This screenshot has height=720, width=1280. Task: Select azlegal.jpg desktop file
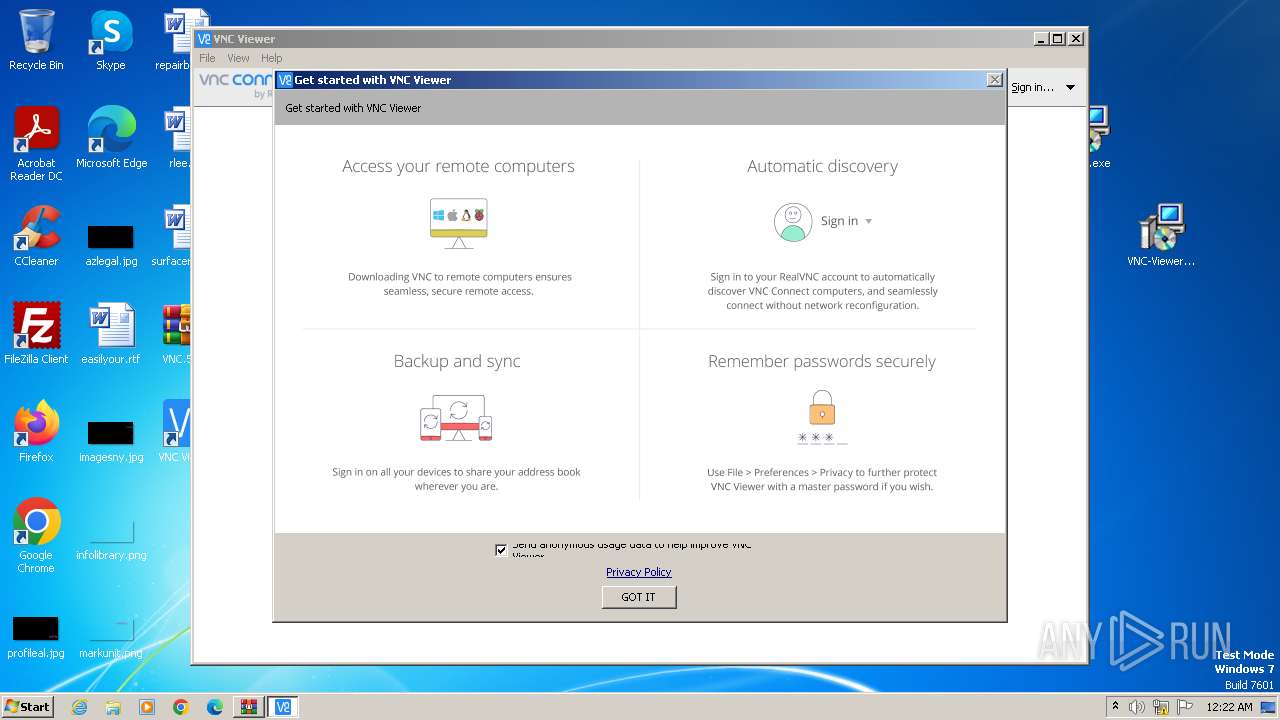(111, 244)
